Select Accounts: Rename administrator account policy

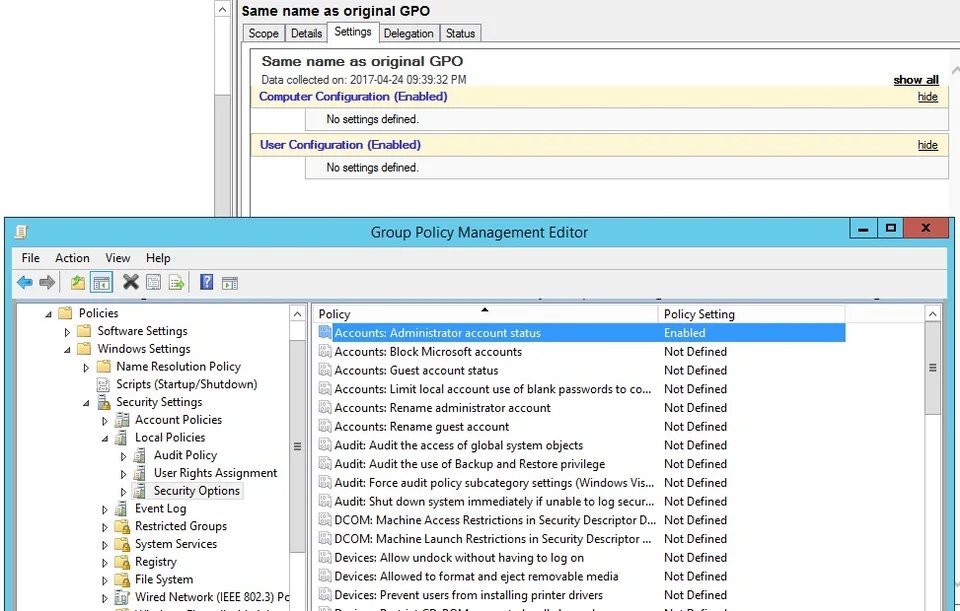[442, 408]
